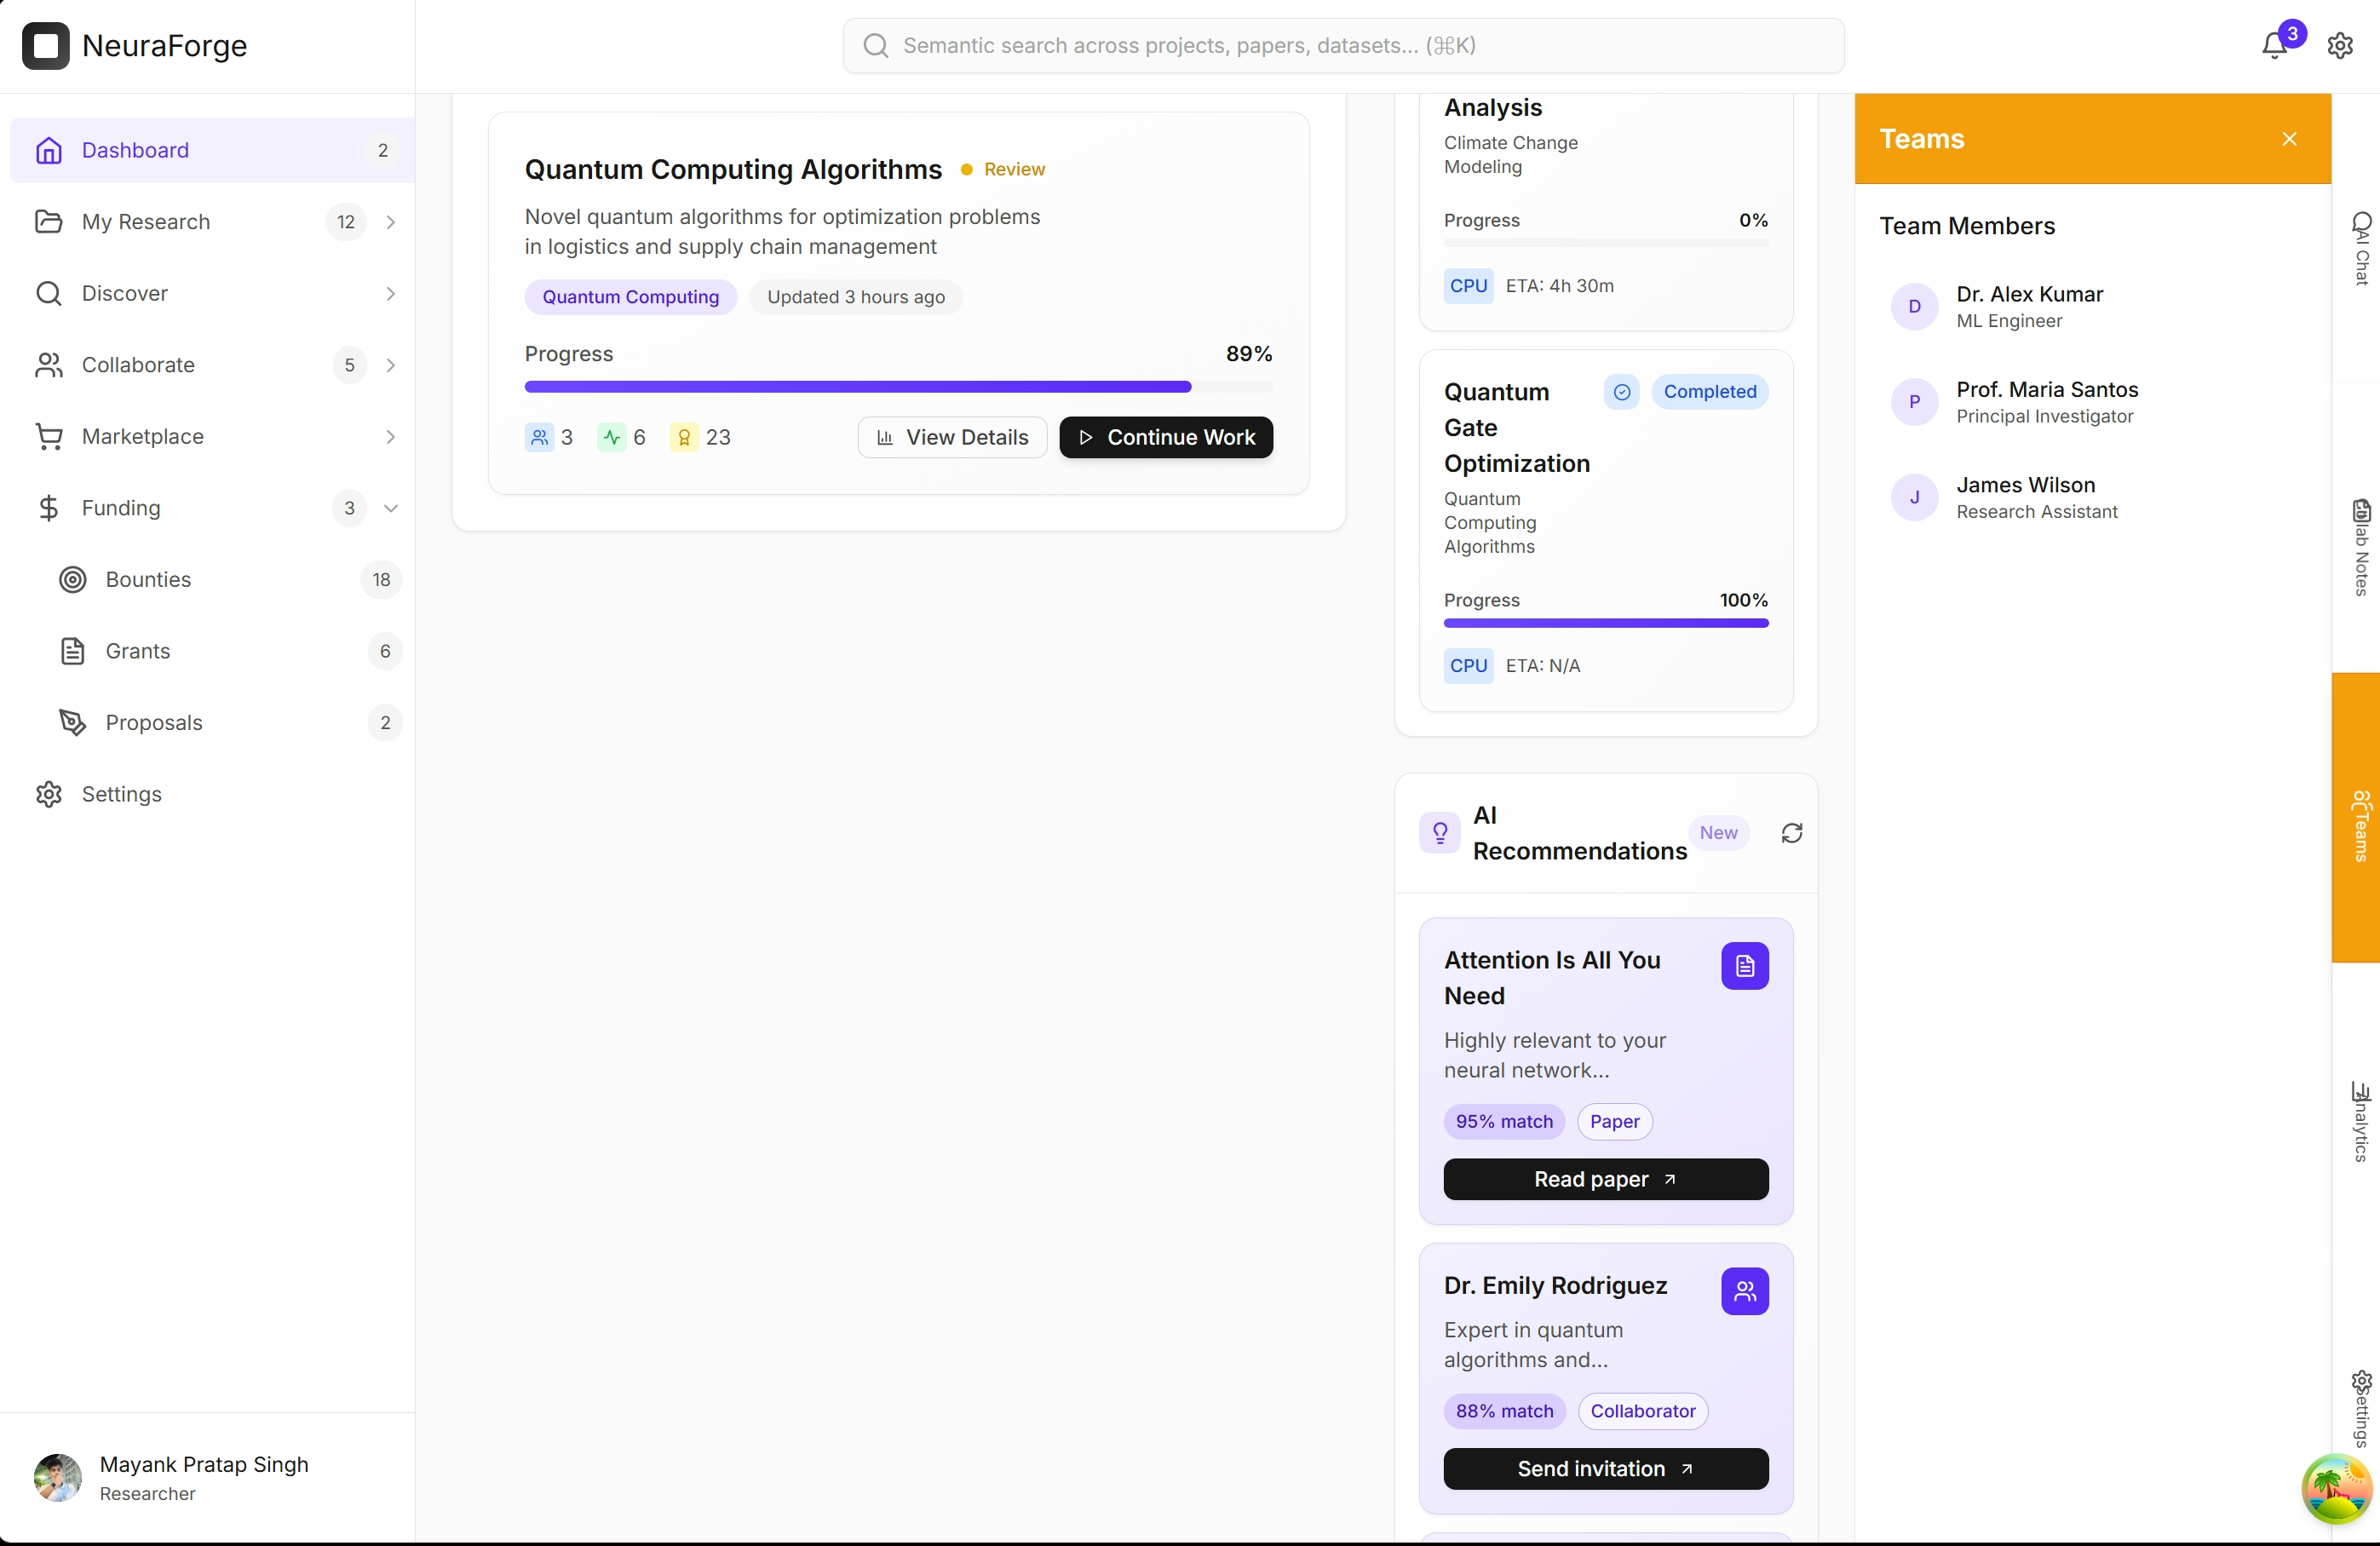Expand the Collaborate submenu chevron

391,365
